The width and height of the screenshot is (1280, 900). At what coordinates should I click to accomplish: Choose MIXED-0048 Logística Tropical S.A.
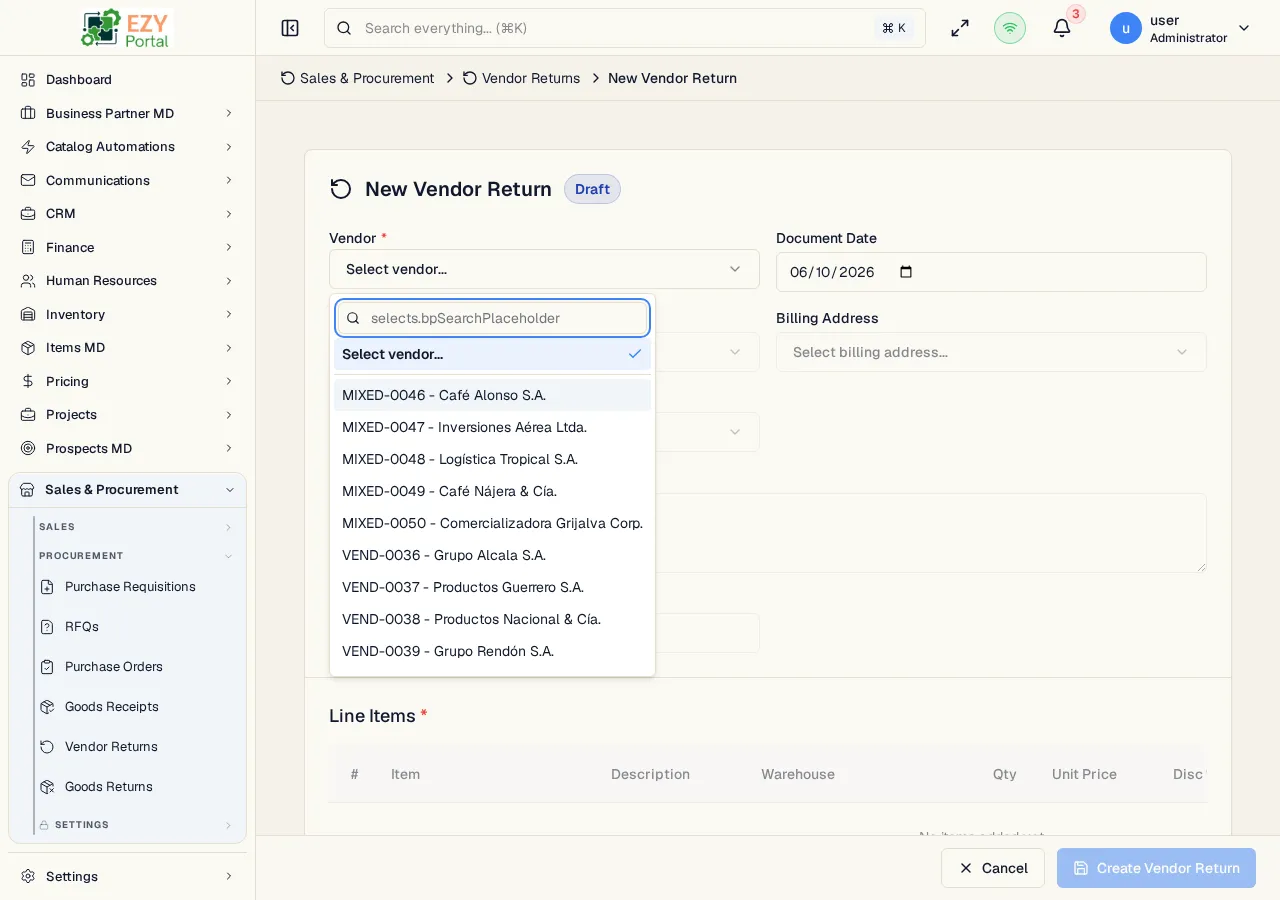point(492,459)
